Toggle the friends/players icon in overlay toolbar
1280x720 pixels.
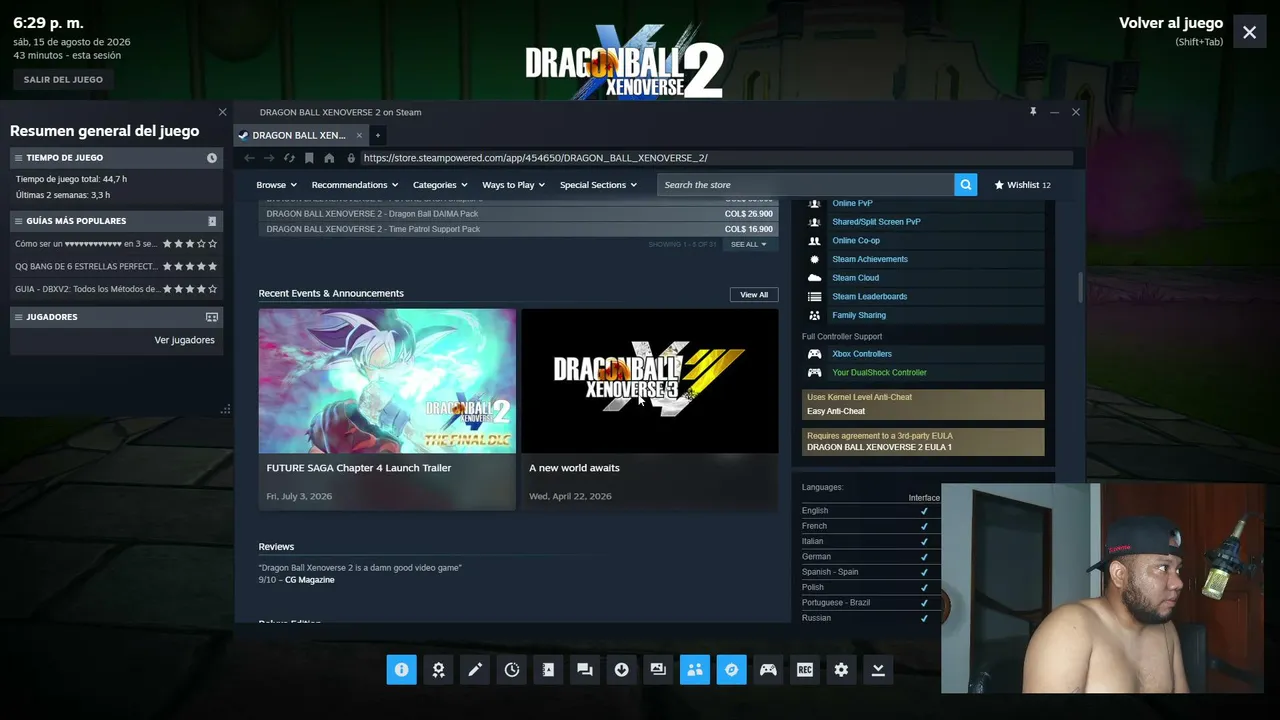[695, 670]
